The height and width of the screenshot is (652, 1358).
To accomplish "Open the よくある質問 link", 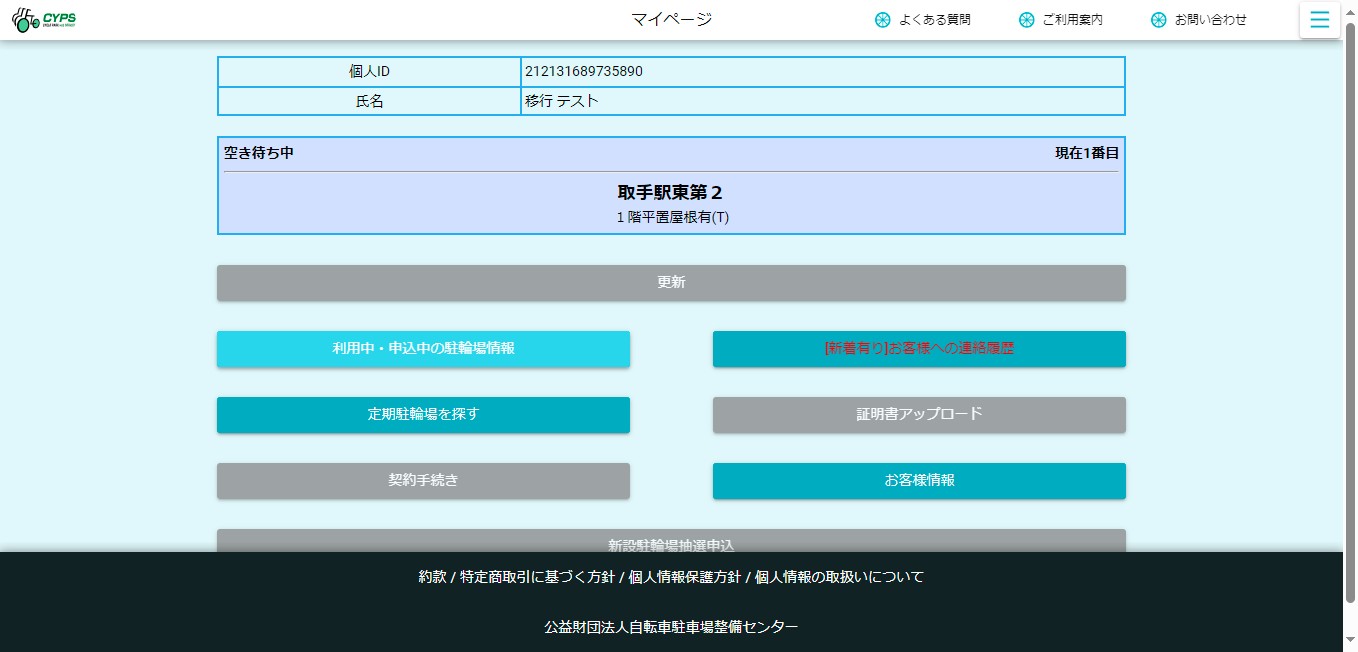I will (934, 20).
